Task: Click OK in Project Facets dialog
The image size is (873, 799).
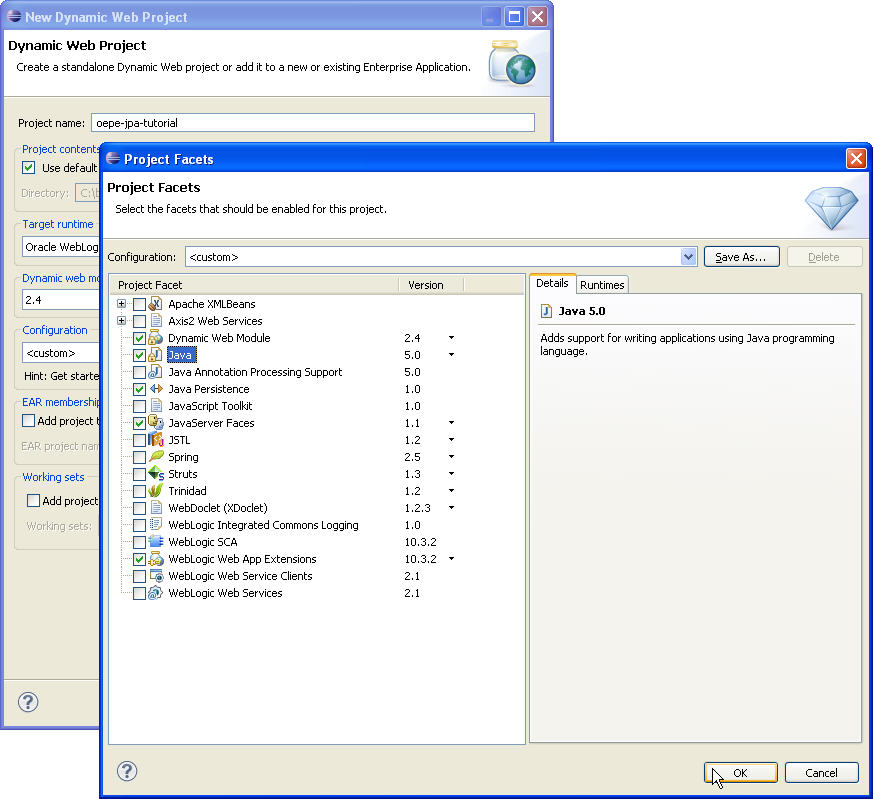Action: click(740, 773)
